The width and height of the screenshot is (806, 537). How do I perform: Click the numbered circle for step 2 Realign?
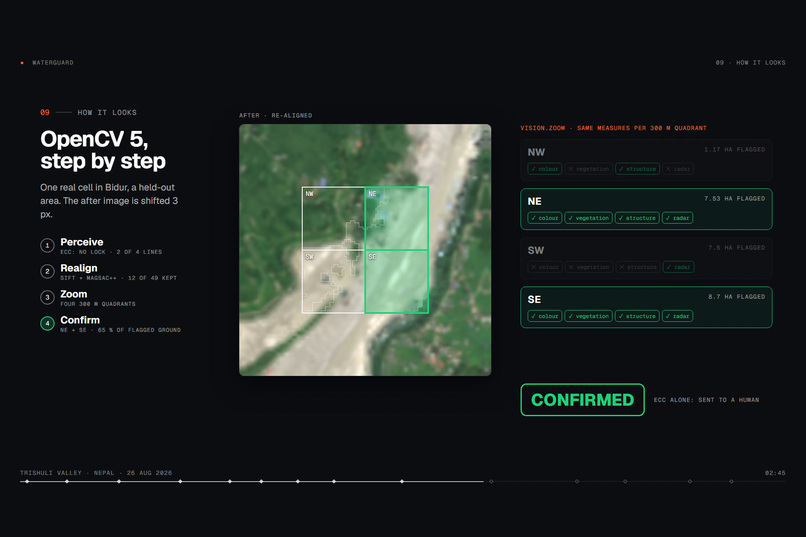47,271
